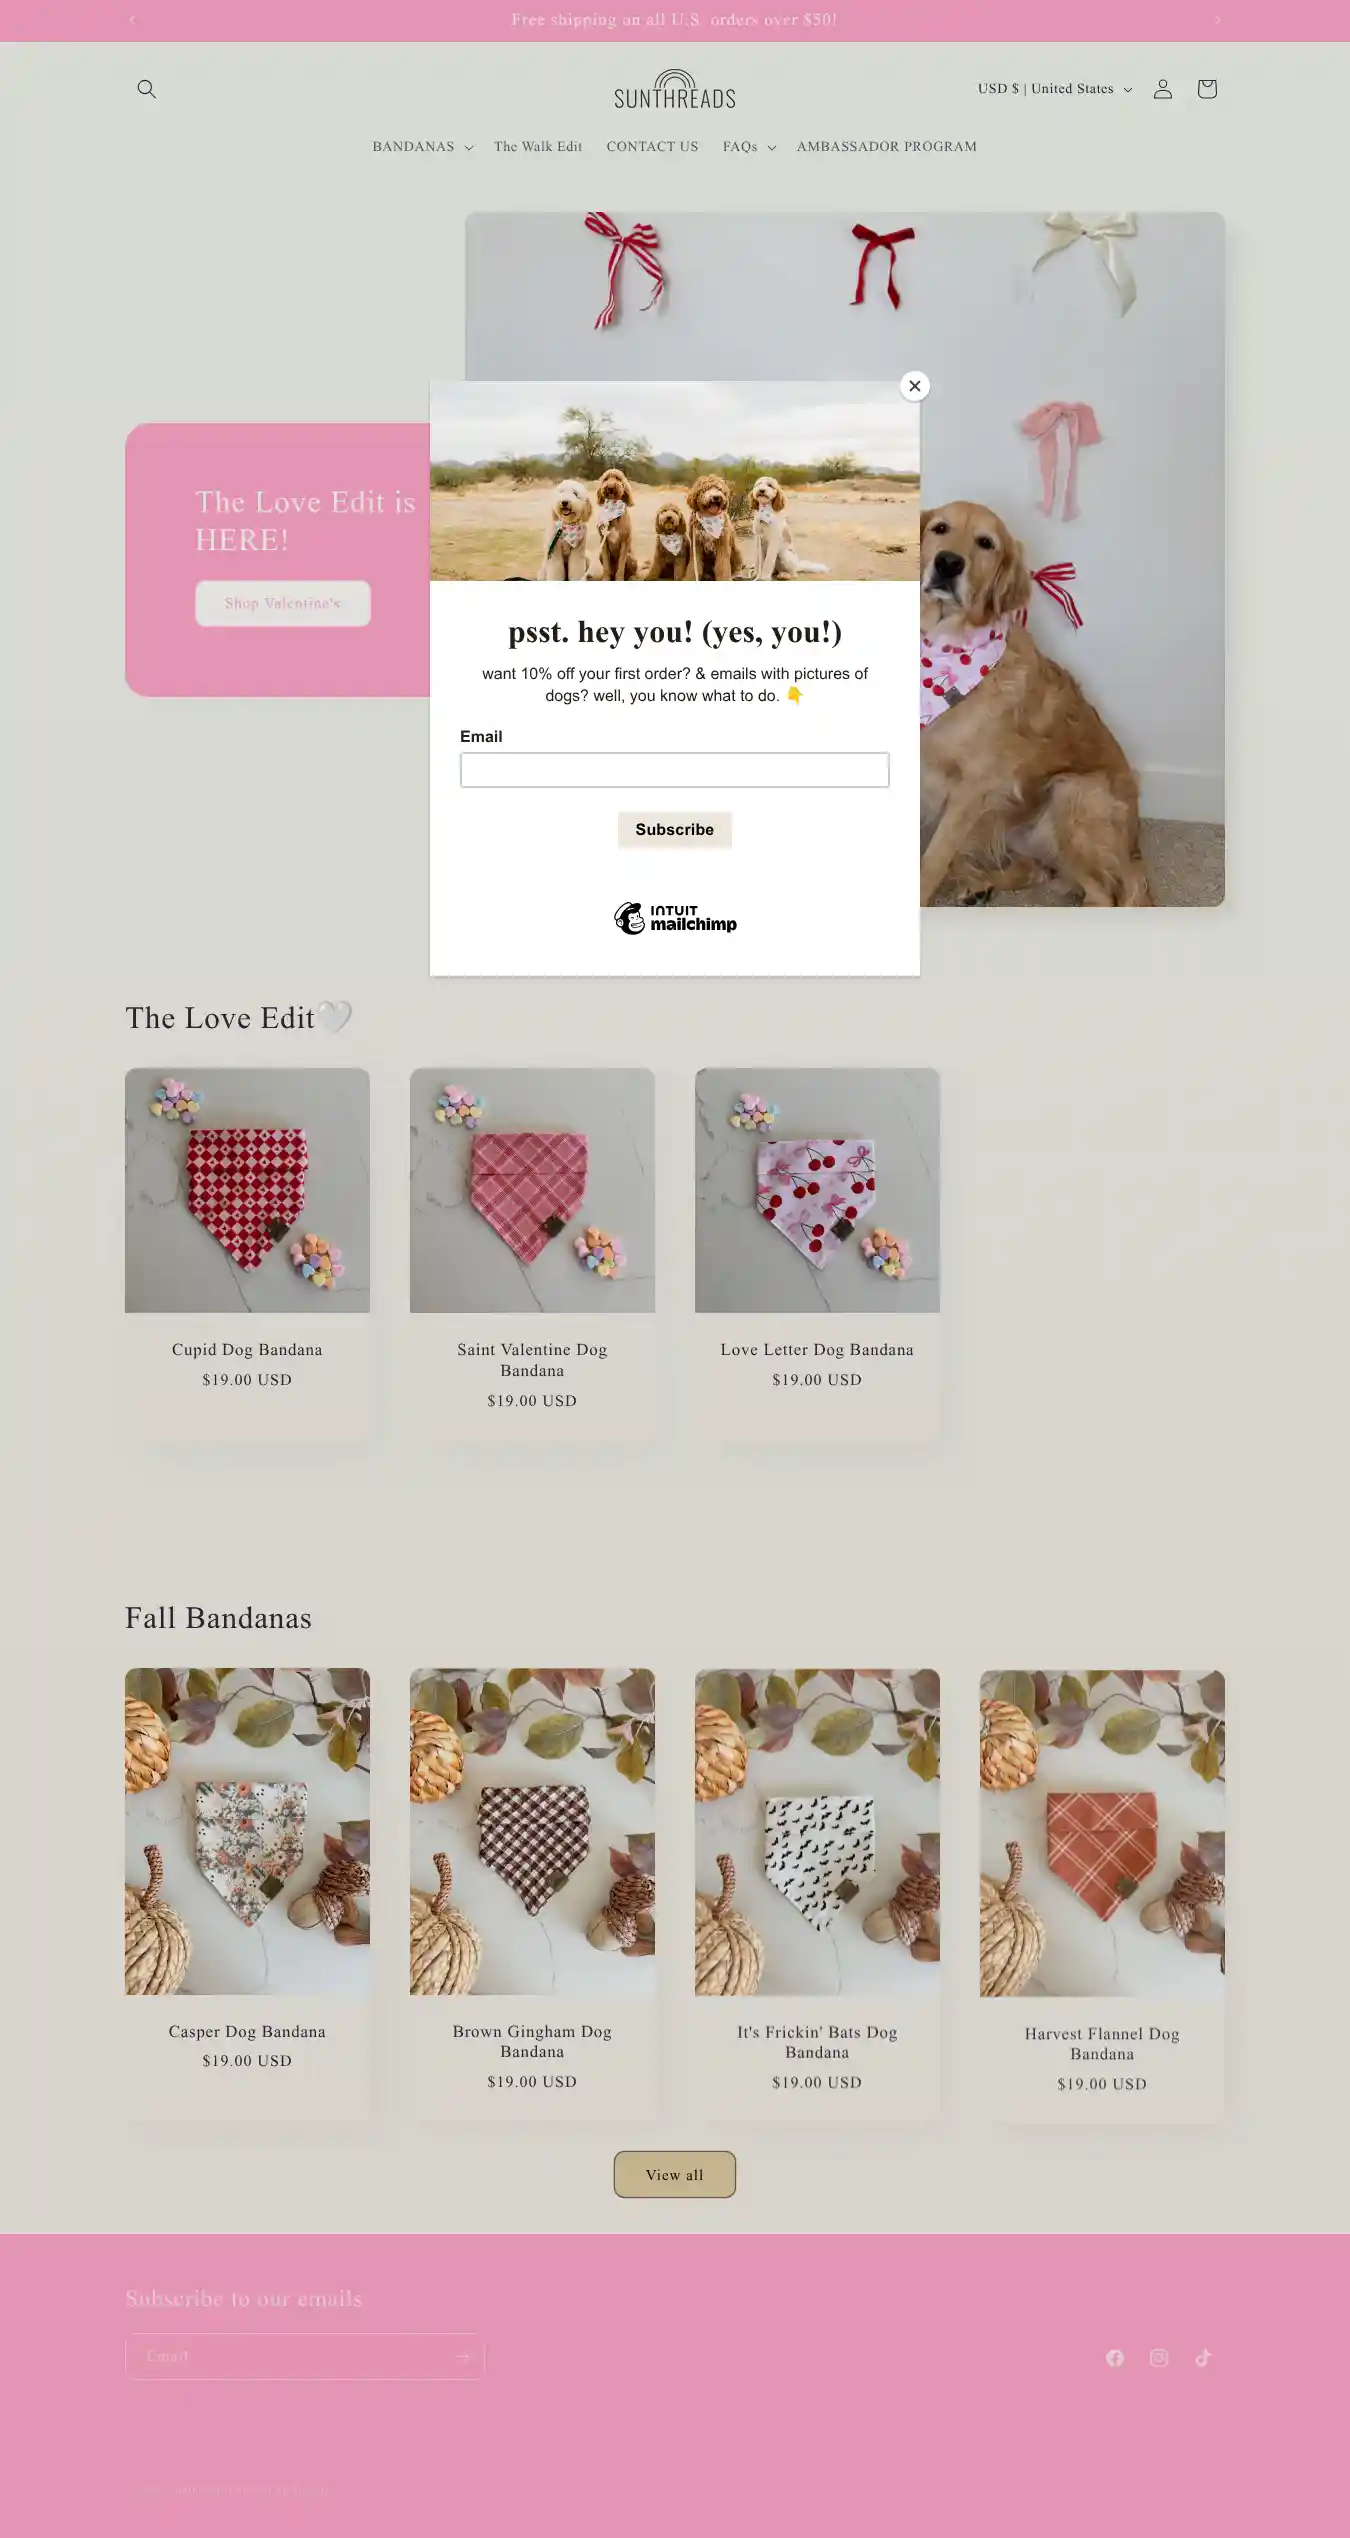Image resolution: width=1350 pixels, height=2538 pixels.
Task: Click the Sunthreads logo
Action: tap(675, 89)
